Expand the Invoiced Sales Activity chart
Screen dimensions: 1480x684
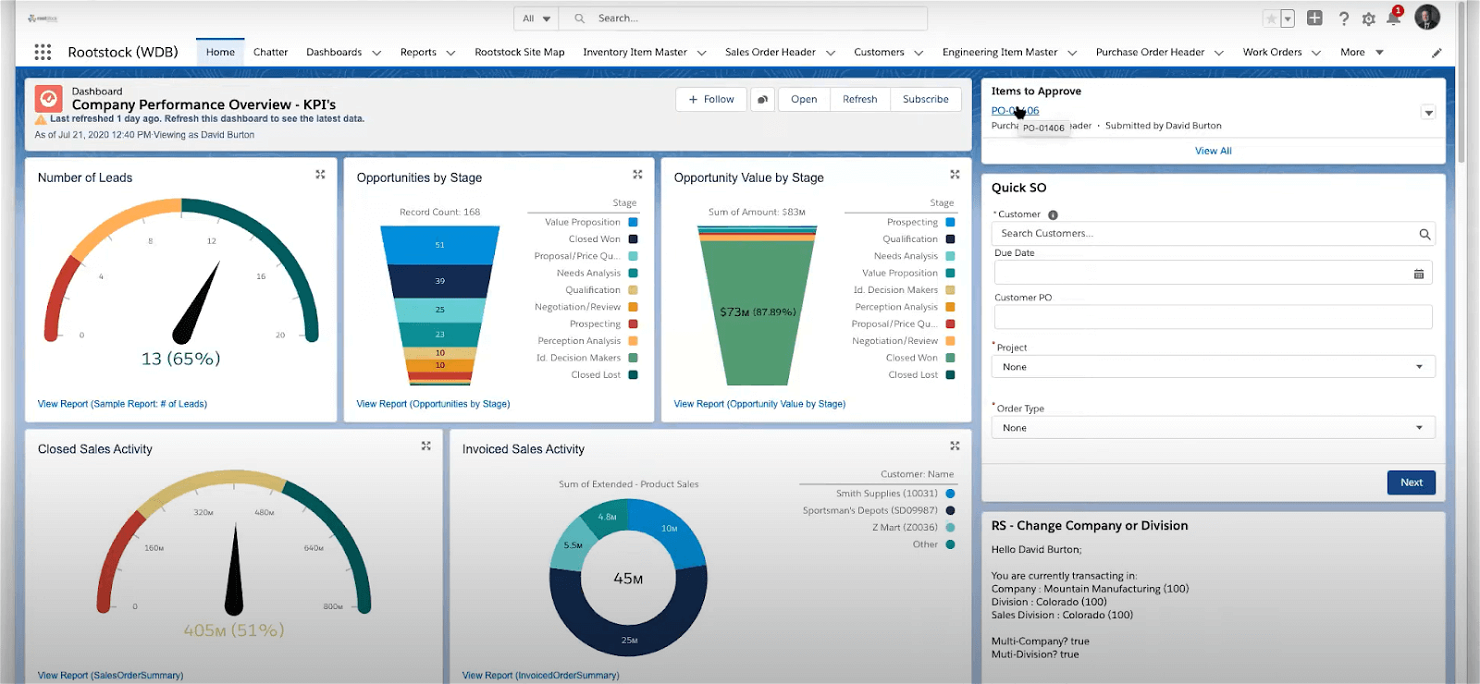click(x=954, y=446)
